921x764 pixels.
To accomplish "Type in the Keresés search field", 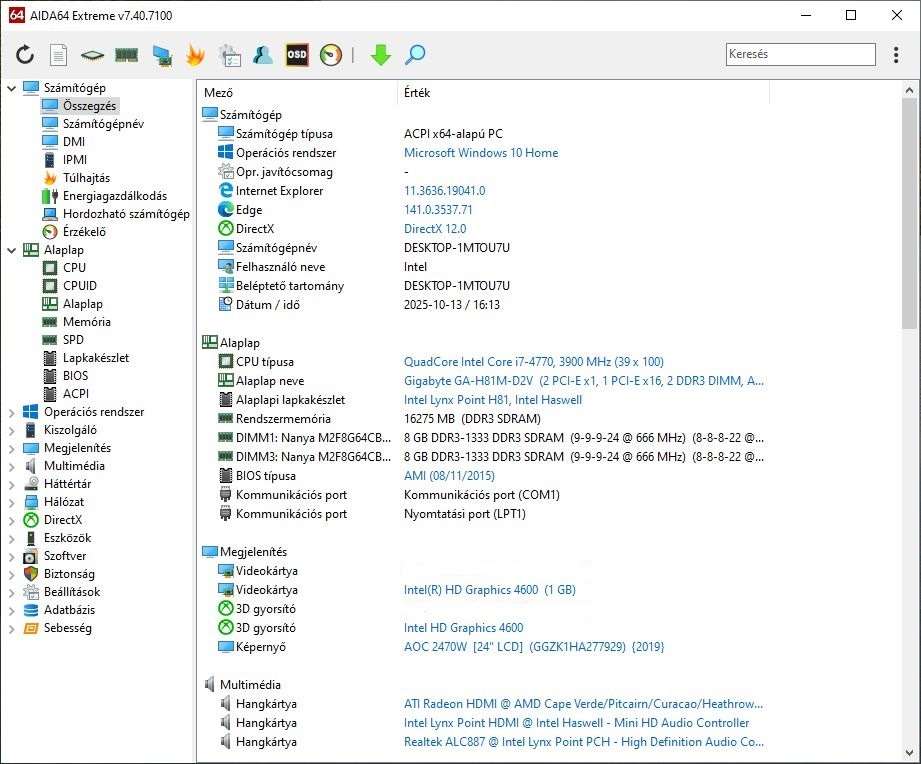I will (x=801, y=54).
